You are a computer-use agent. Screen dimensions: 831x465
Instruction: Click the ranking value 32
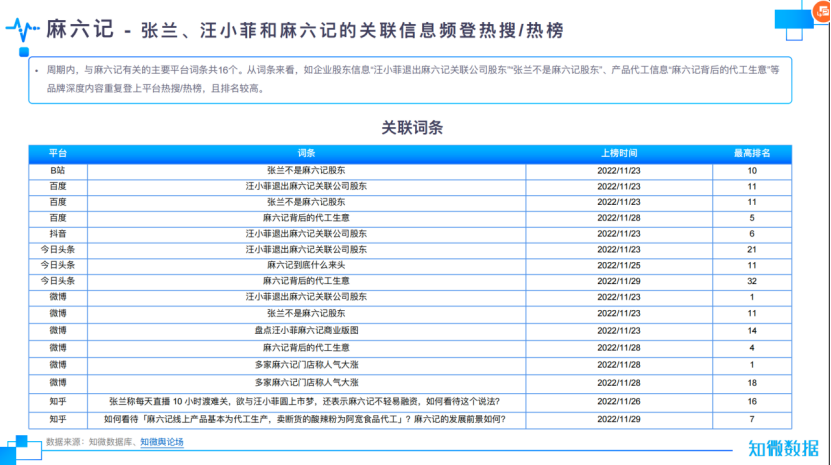pos(752,281)
